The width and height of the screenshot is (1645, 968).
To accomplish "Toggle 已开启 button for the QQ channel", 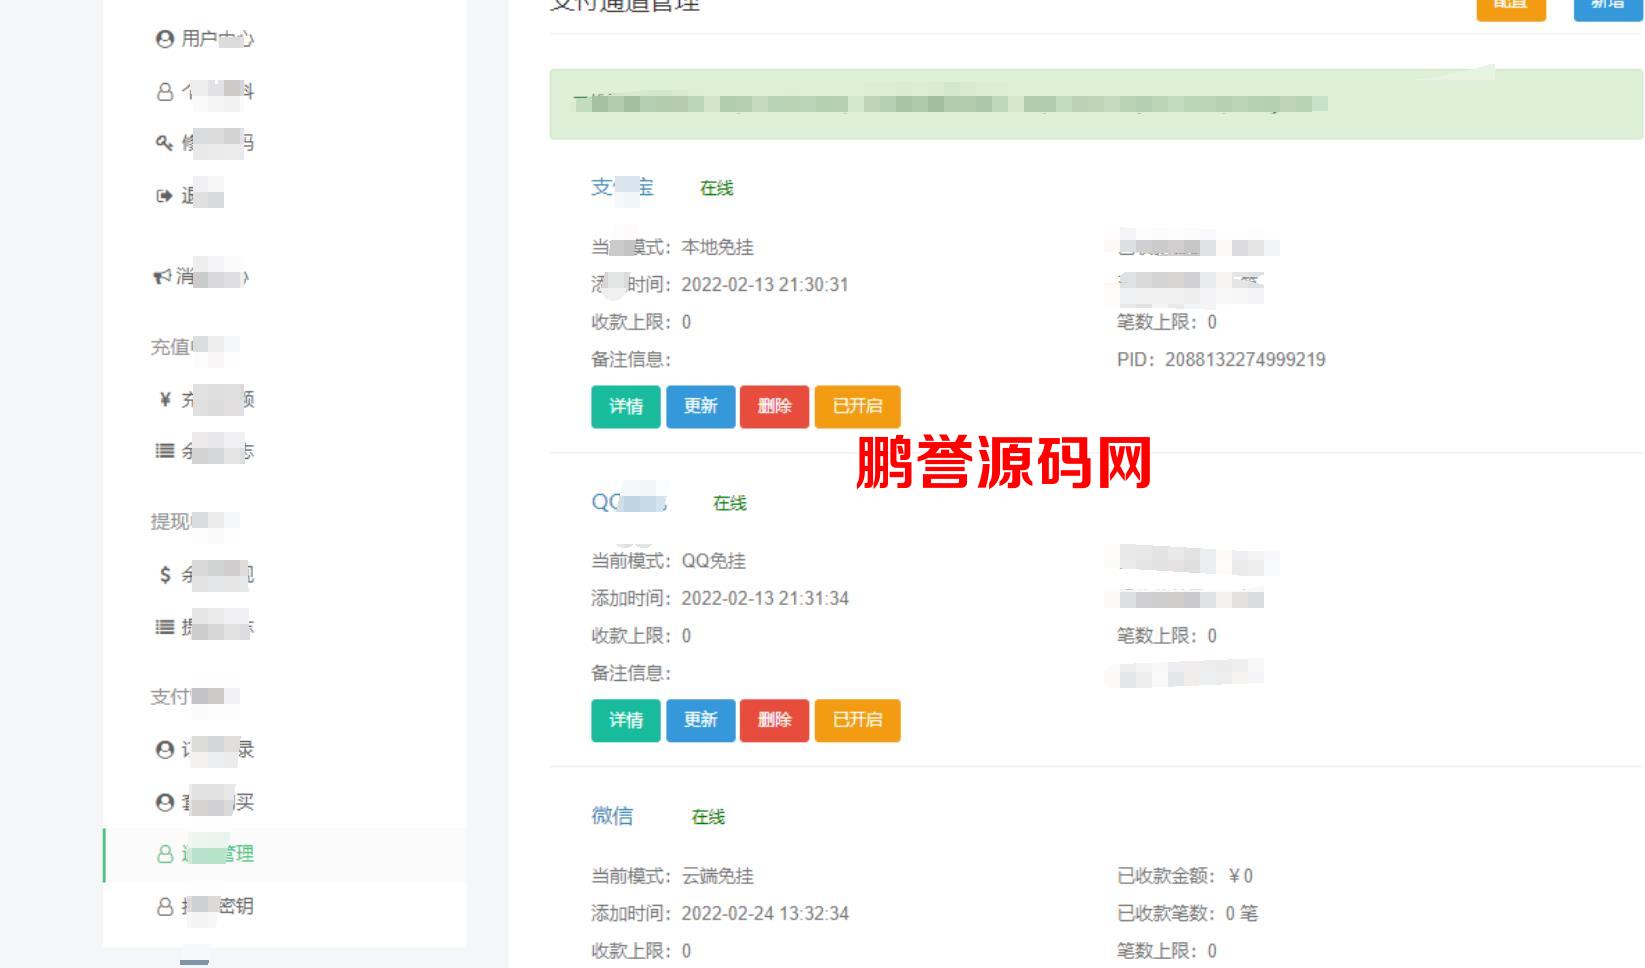I will coord(858,720).
